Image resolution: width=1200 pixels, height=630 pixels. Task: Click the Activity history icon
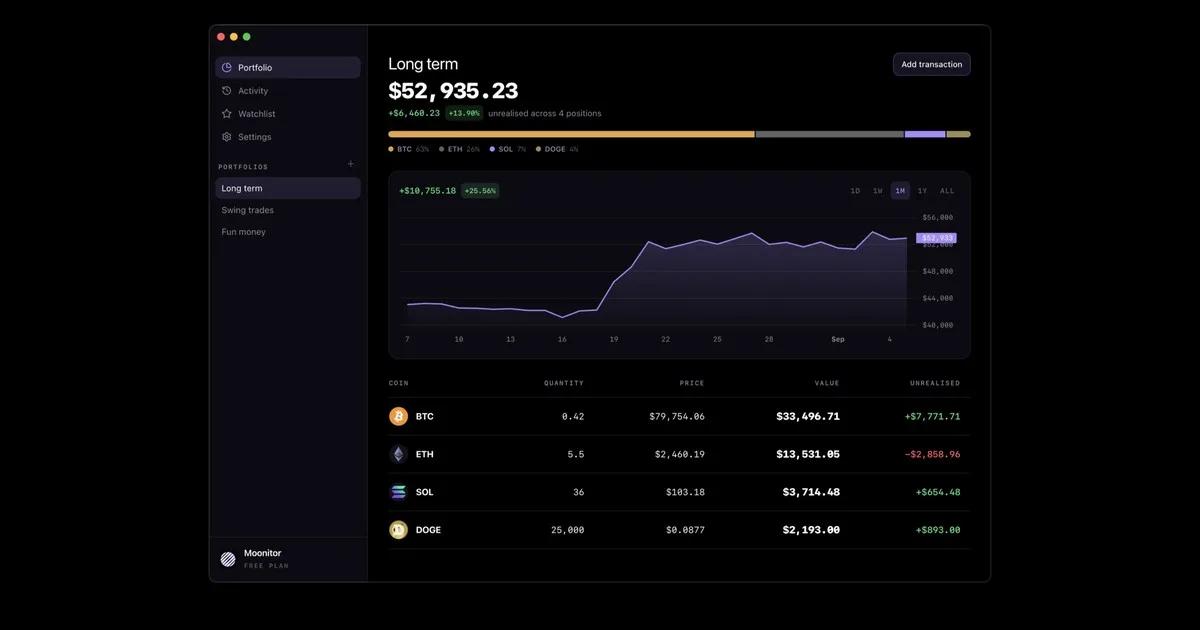pos(227,91)
